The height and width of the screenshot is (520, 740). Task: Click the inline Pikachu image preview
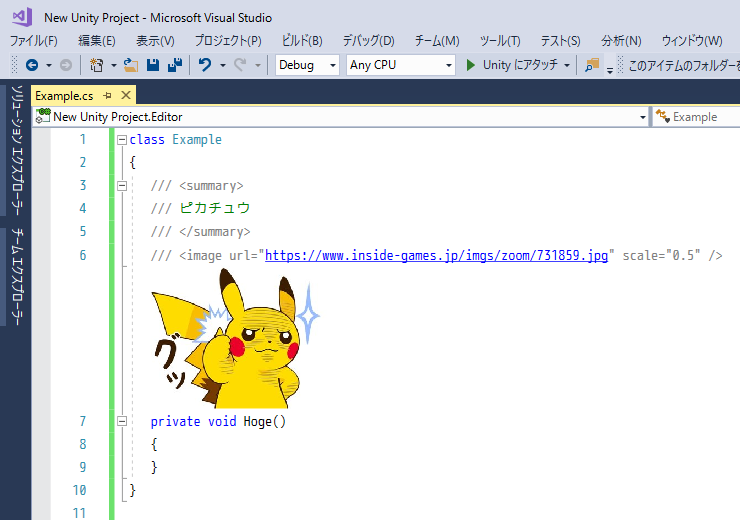[x=235, y=338]
